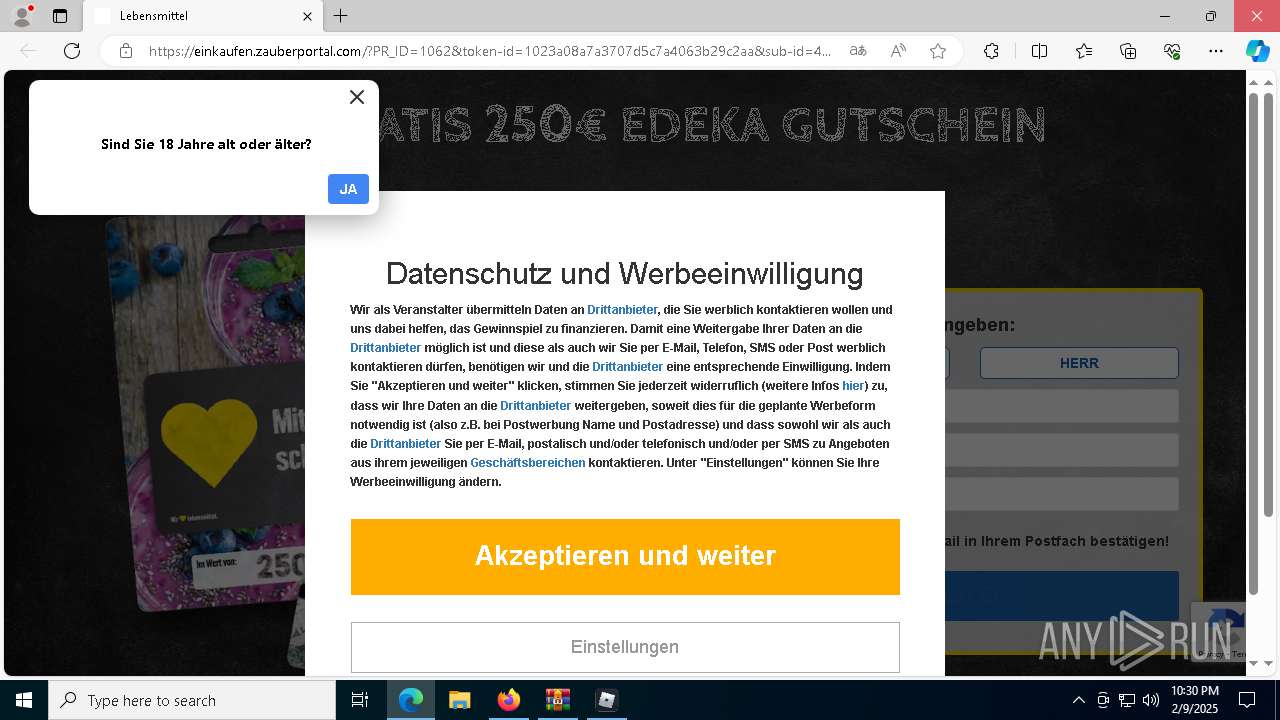Open the volume control
This screenshot has height=720, width=1280.
click(x=1151, y=700)
